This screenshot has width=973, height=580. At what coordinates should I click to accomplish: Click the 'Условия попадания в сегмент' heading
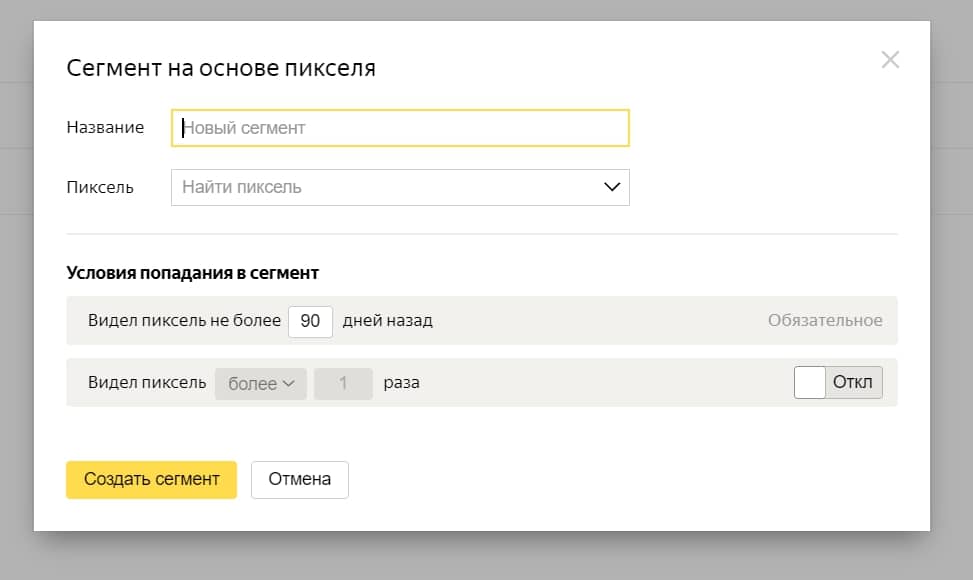click(x=192, y=272)
